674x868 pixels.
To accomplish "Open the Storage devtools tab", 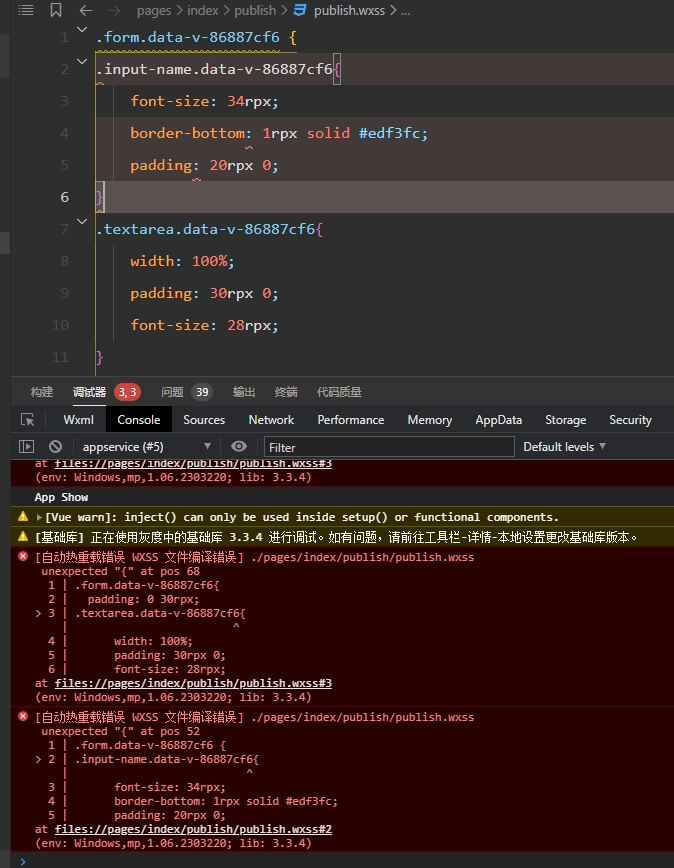I will [x=566, y=420].
